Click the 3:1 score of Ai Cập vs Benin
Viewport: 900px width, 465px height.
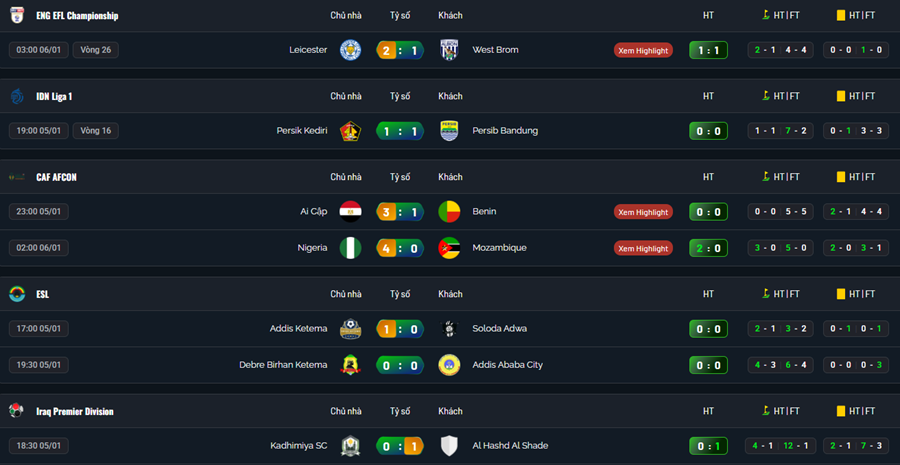coord(400,212)
